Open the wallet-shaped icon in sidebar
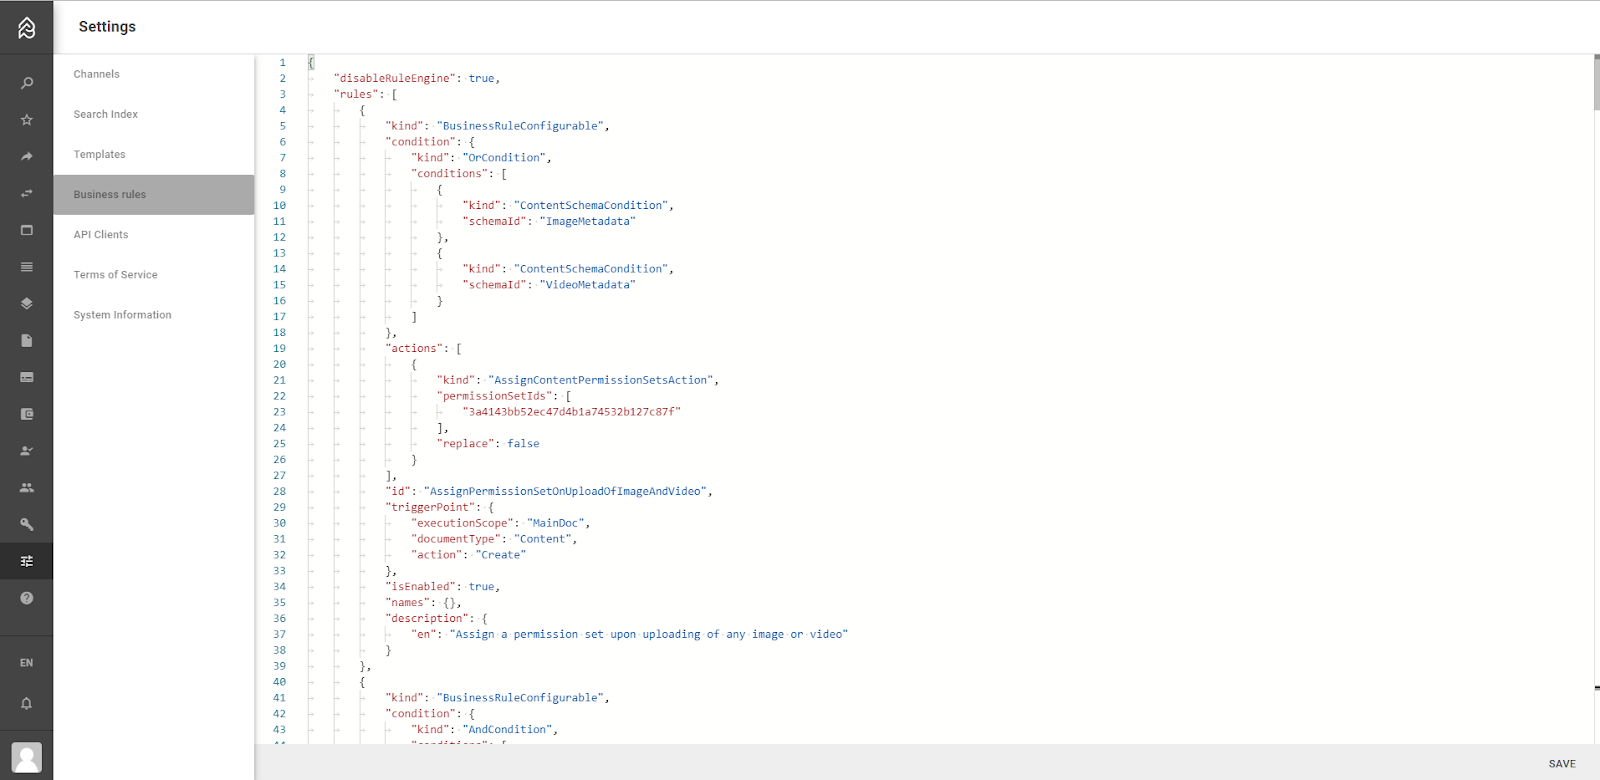The height and width of the screenshot is (780, 1600). pyautogui.click(x=26, y=414)
